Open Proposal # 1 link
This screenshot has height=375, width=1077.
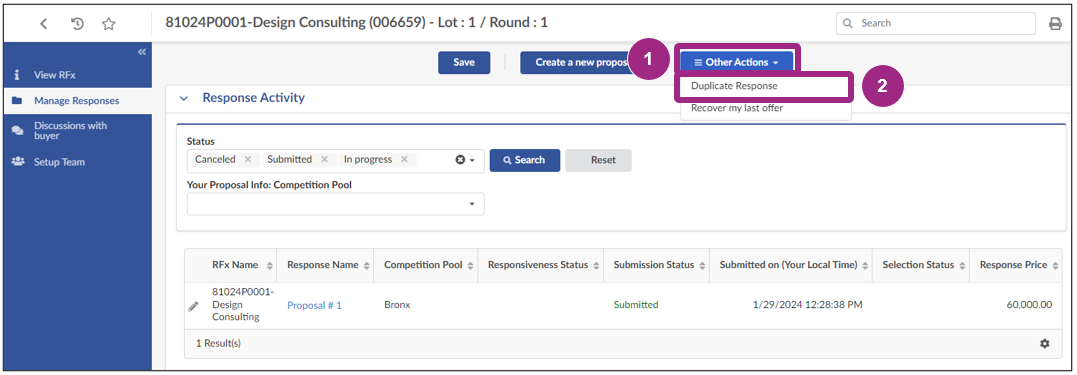pos(314,306)
